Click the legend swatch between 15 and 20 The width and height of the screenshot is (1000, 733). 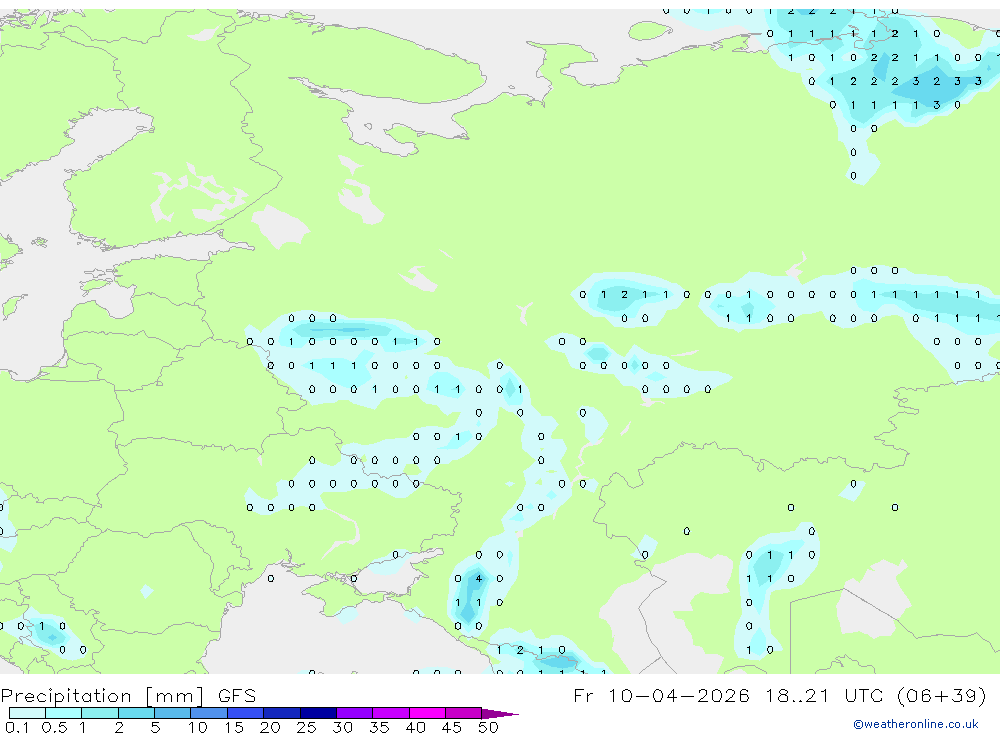pyautogui.click(x=246, y=713)
